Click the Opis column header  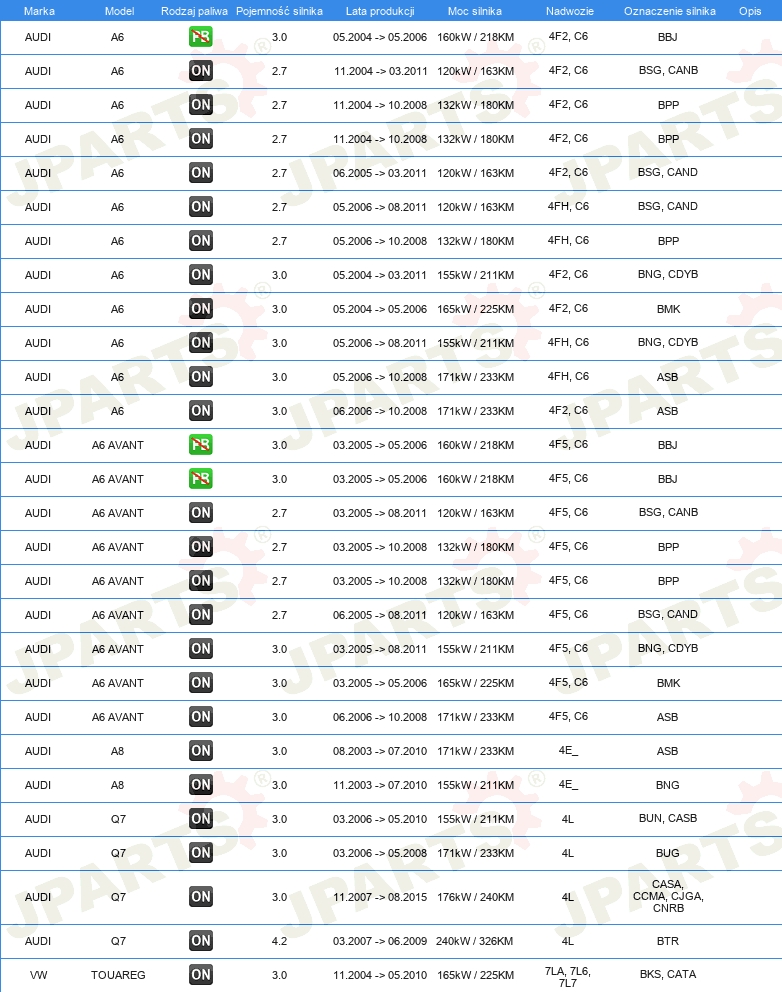point(750,11)
